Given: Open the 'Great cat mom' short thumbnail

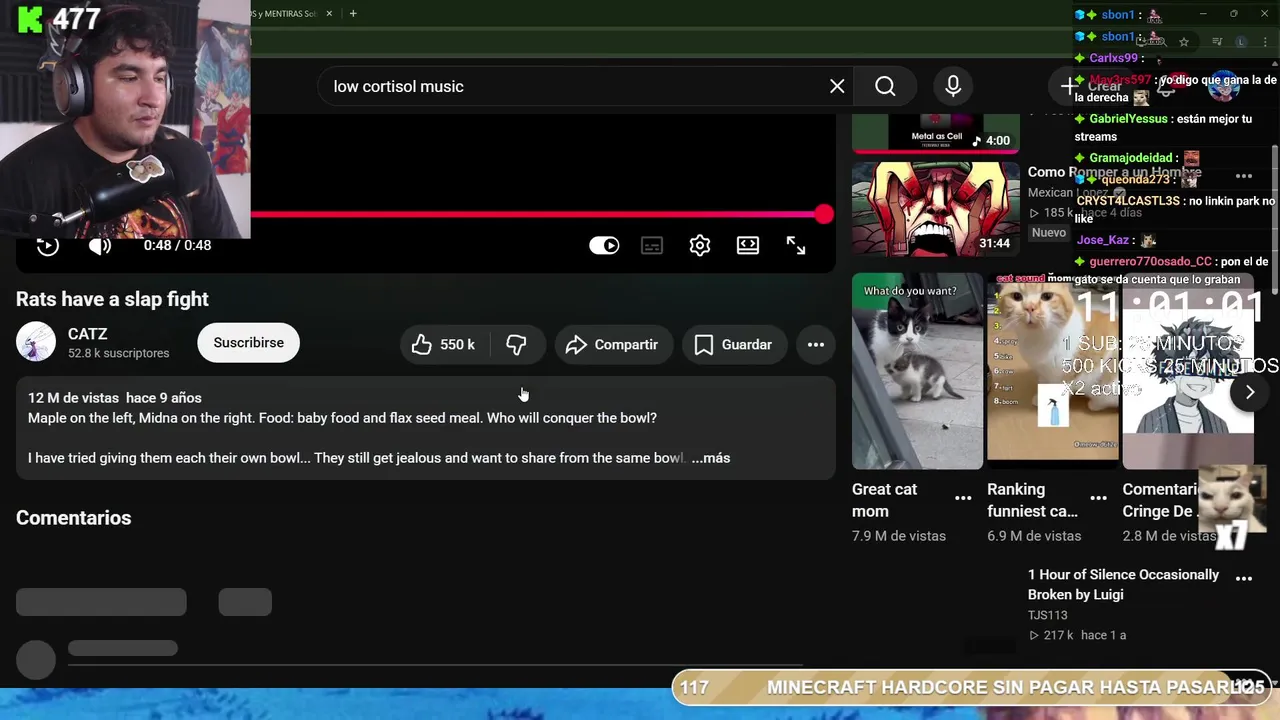Looking at the screenshot, I should click(x=917, y=371).
